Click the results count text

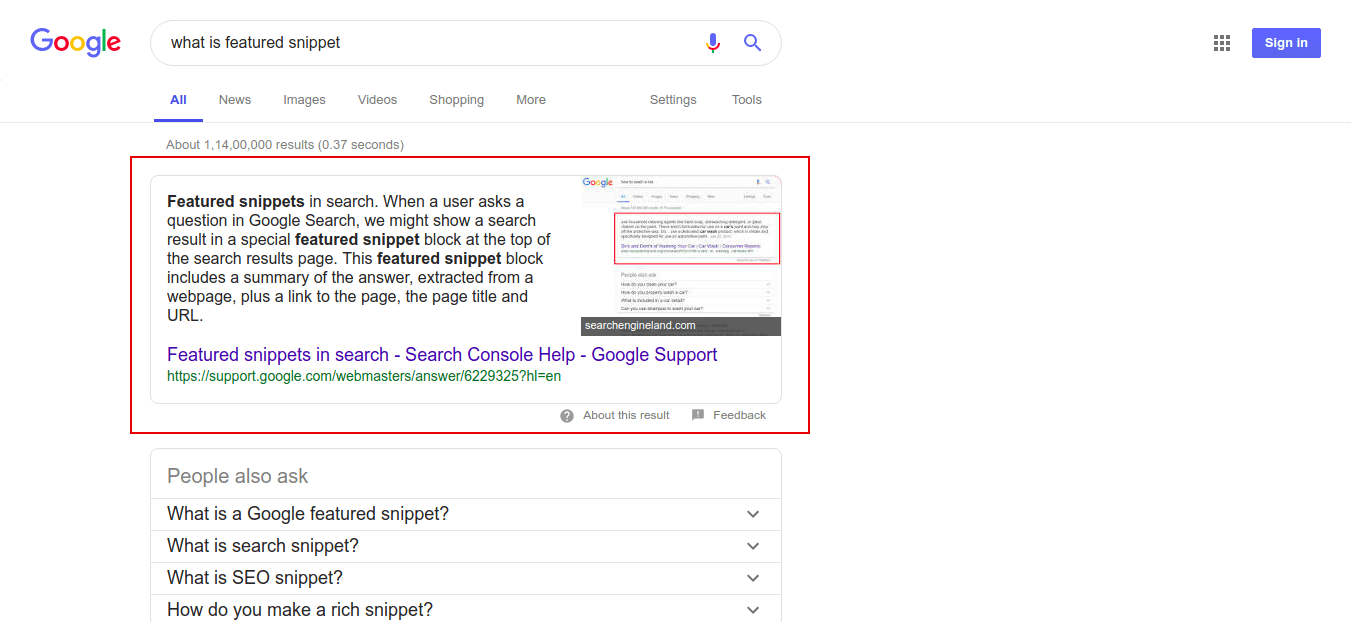pos(285,145)
